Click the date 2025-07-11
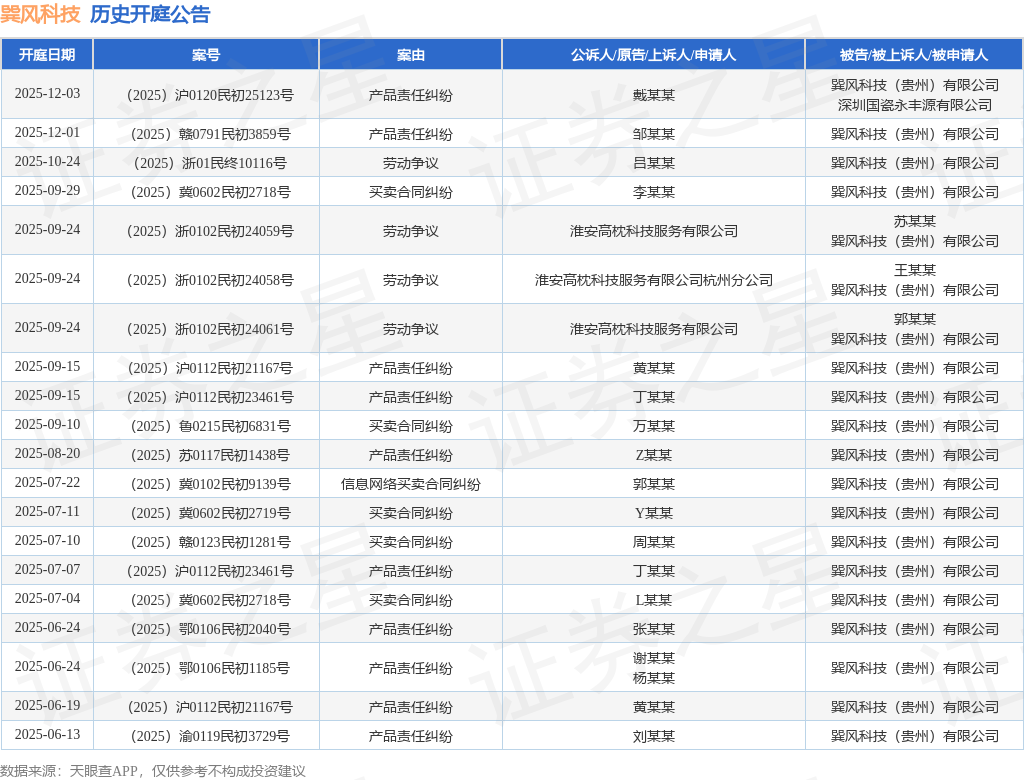1024x780 pixels. [47, 512]
